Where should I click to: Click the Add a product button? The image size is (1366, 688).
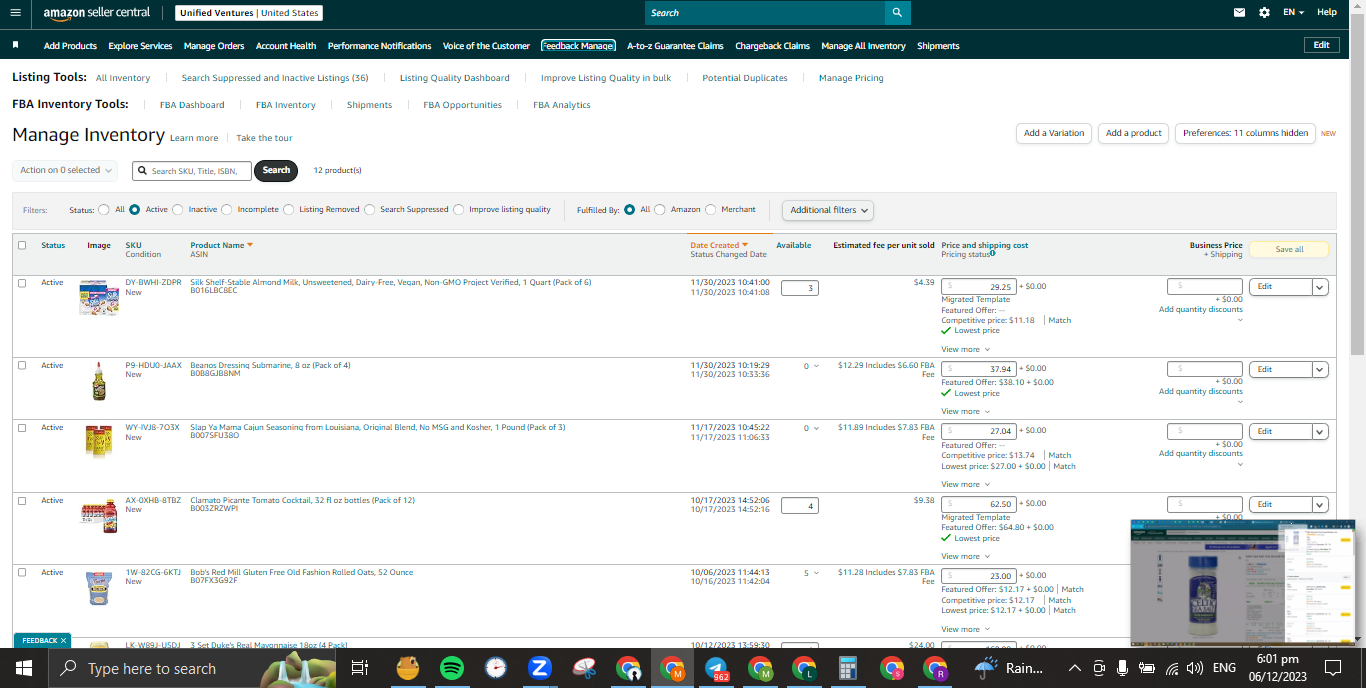click(x=1134, y=133)
